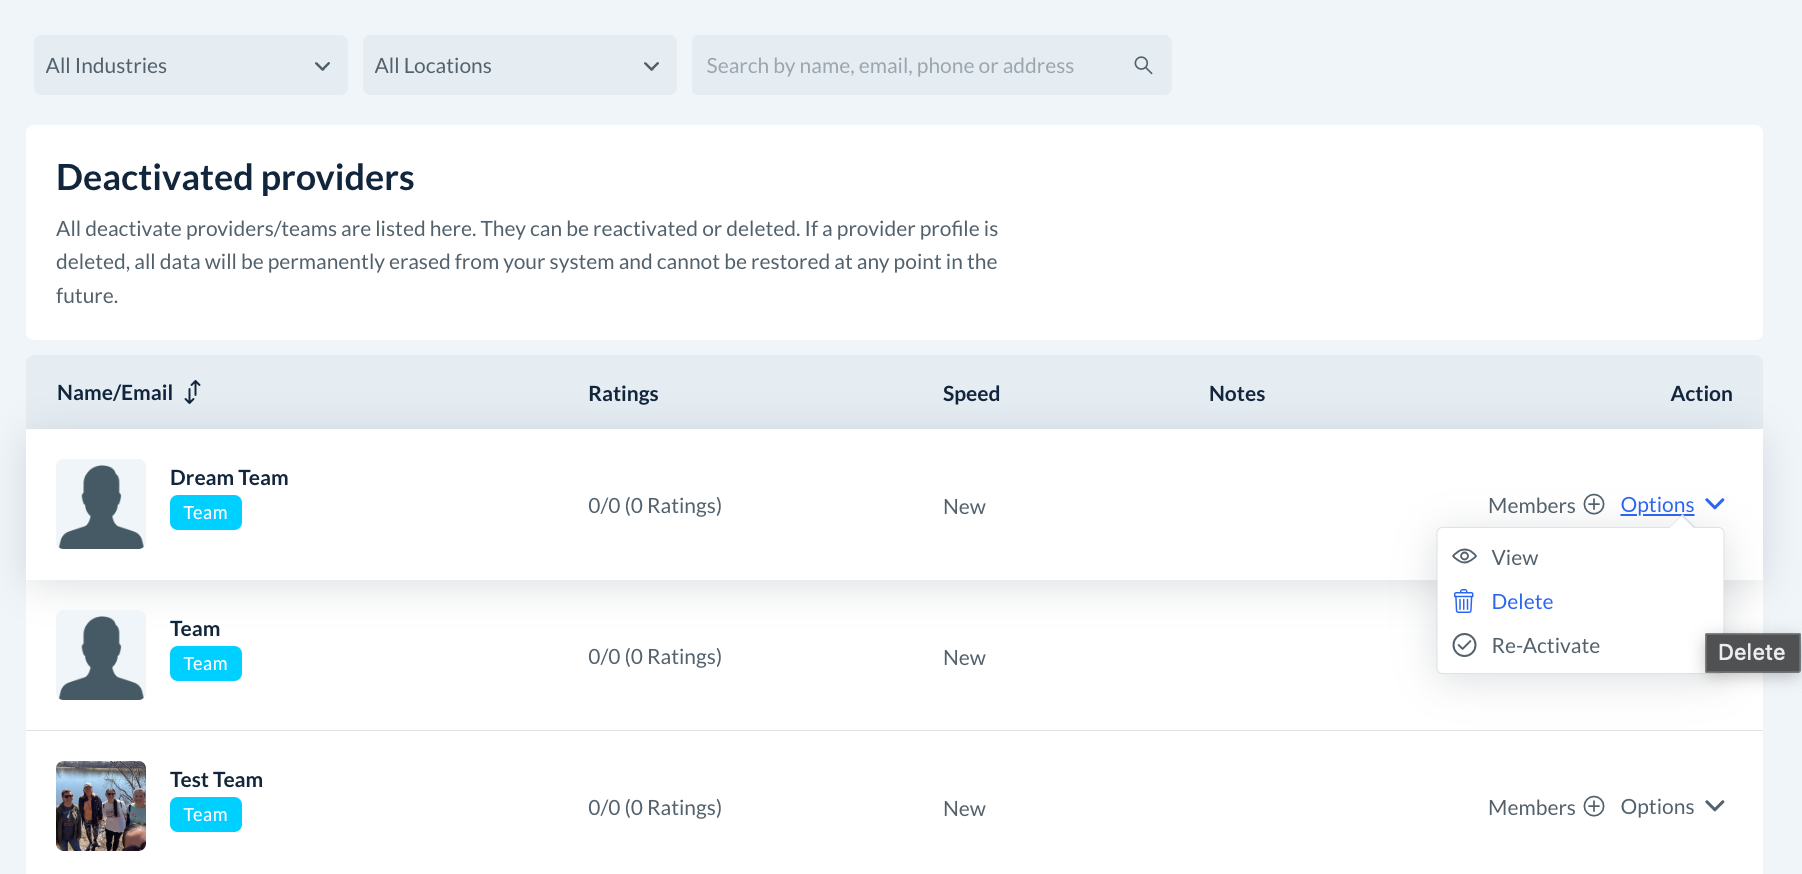
Task: Click the search magnifier icon
Action: pos(1143,65)
